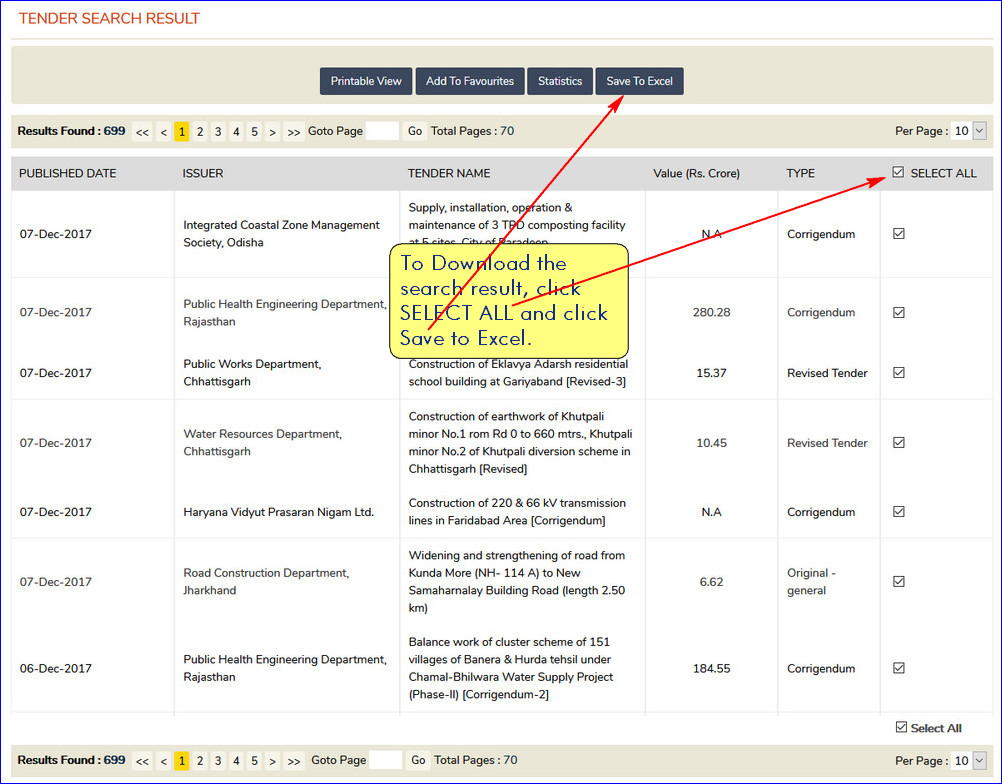Click the Printable View button
The width and height of the screenshot is (1002, 784).
pyautogui.click(x=366, y=81)
